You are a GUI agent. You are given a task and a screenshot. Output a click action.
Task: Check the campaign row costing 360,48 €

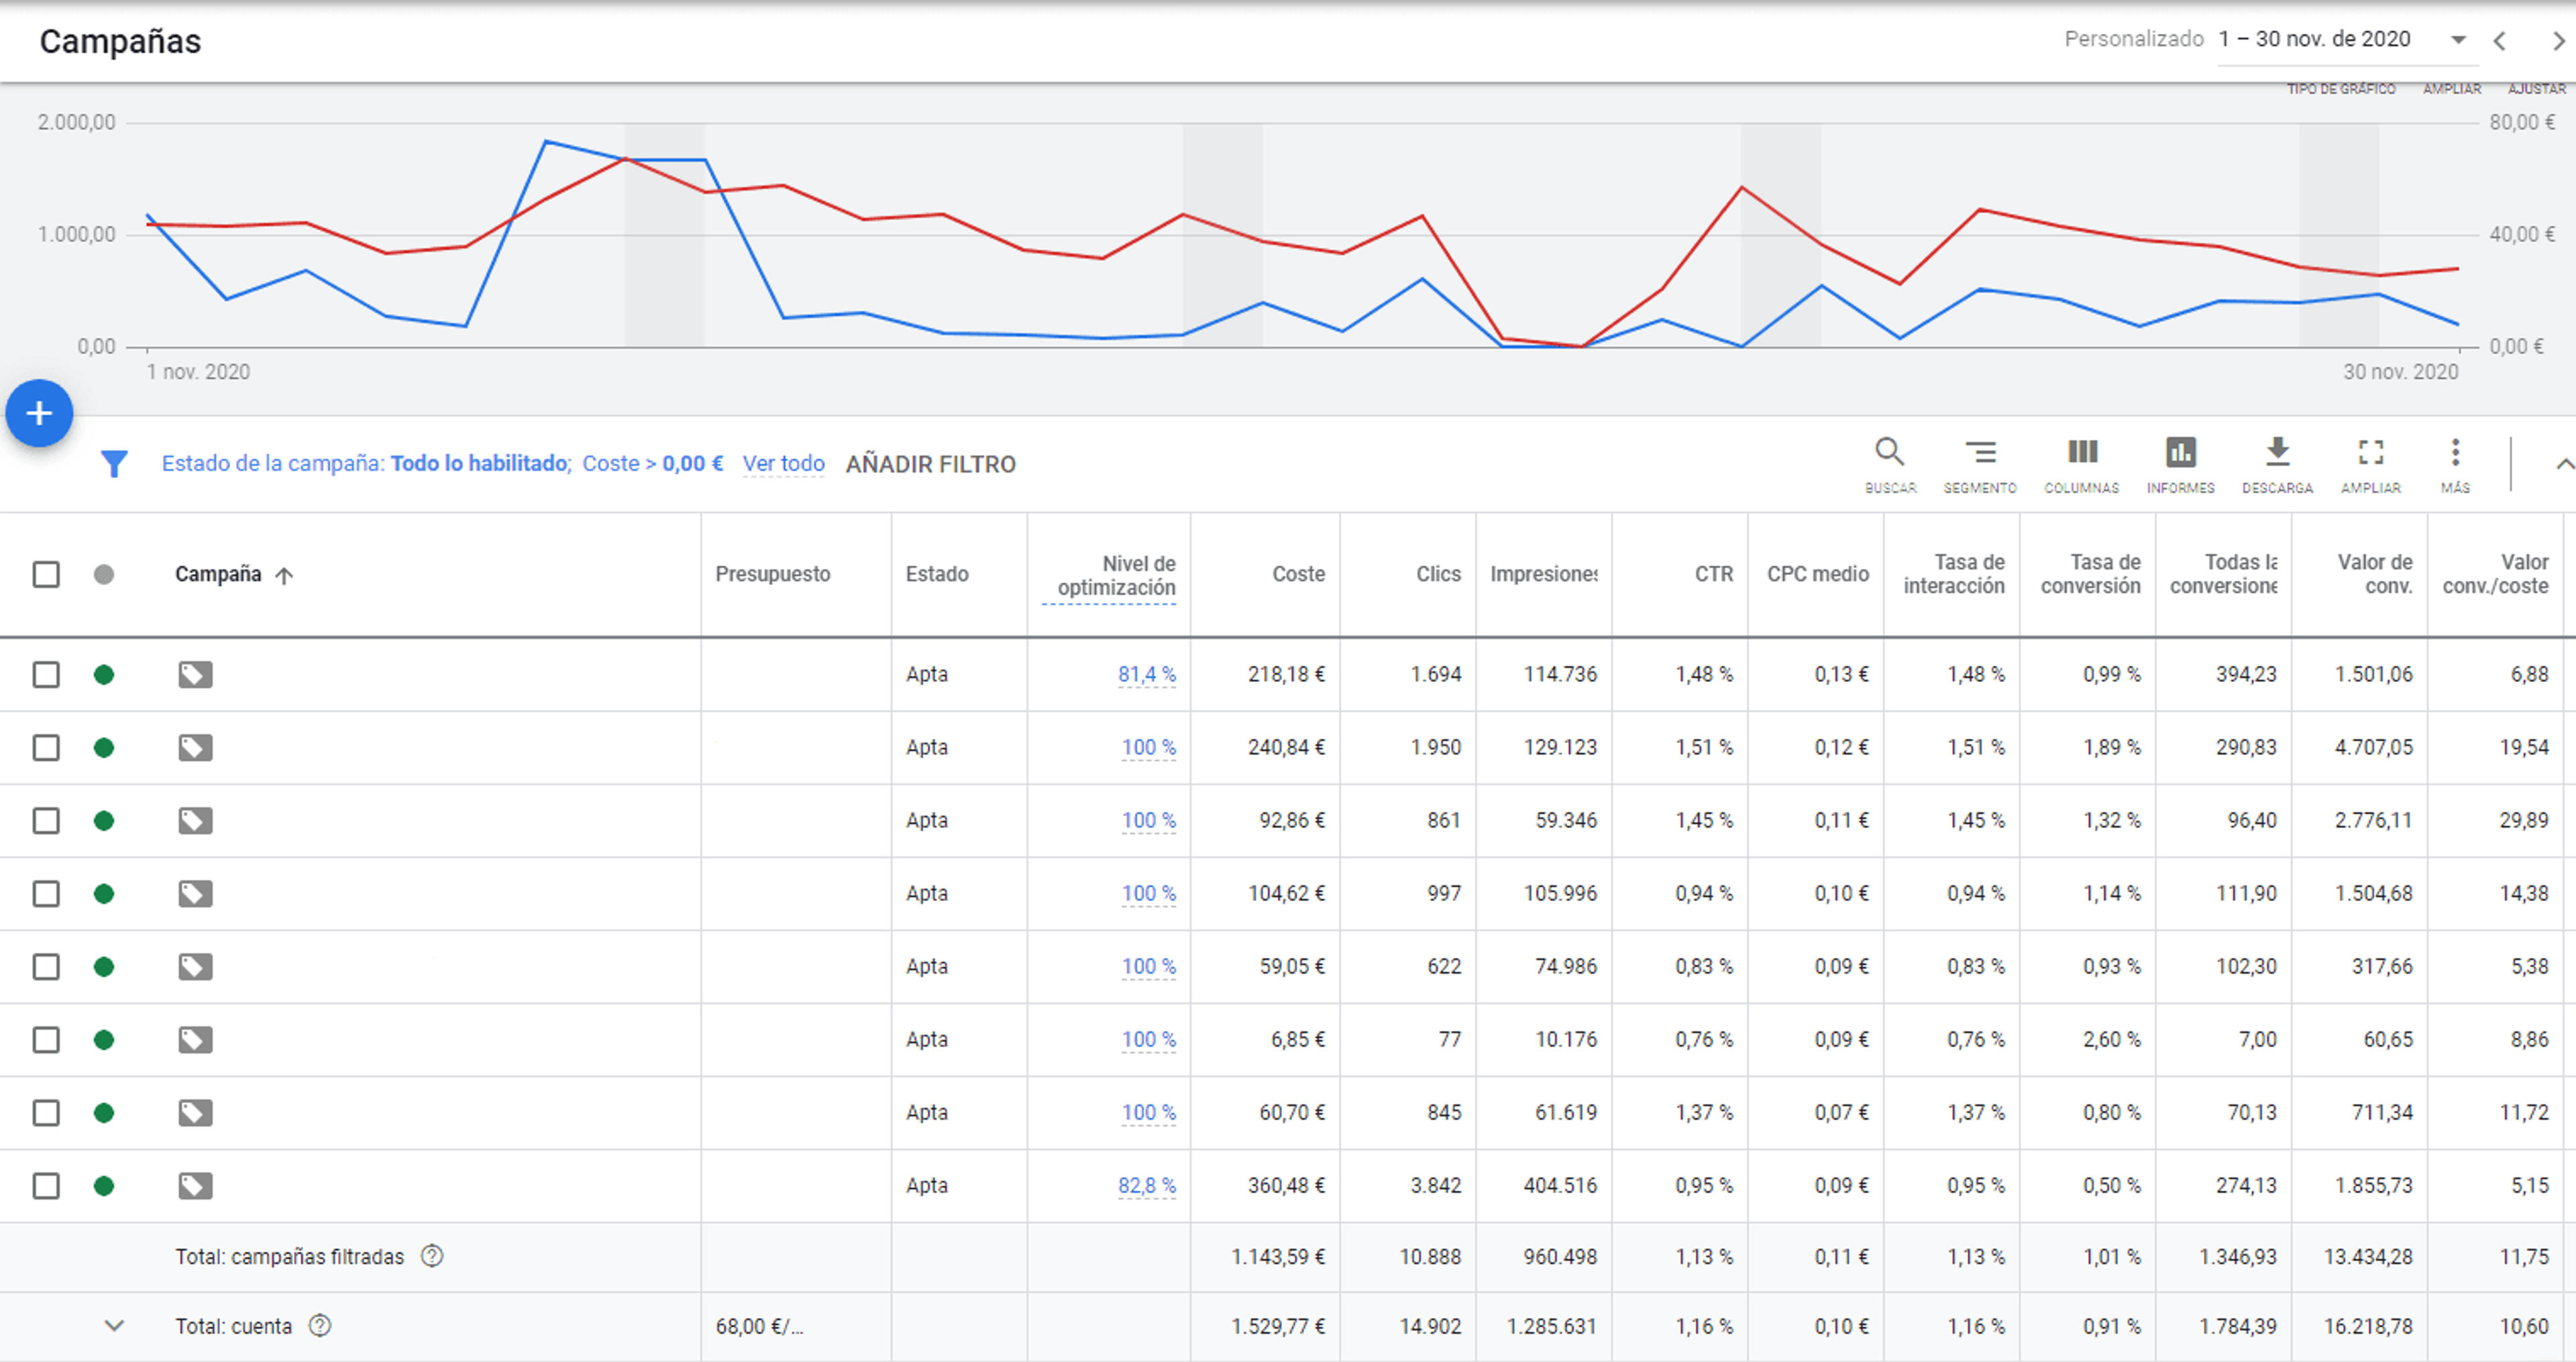(46, 1186)
